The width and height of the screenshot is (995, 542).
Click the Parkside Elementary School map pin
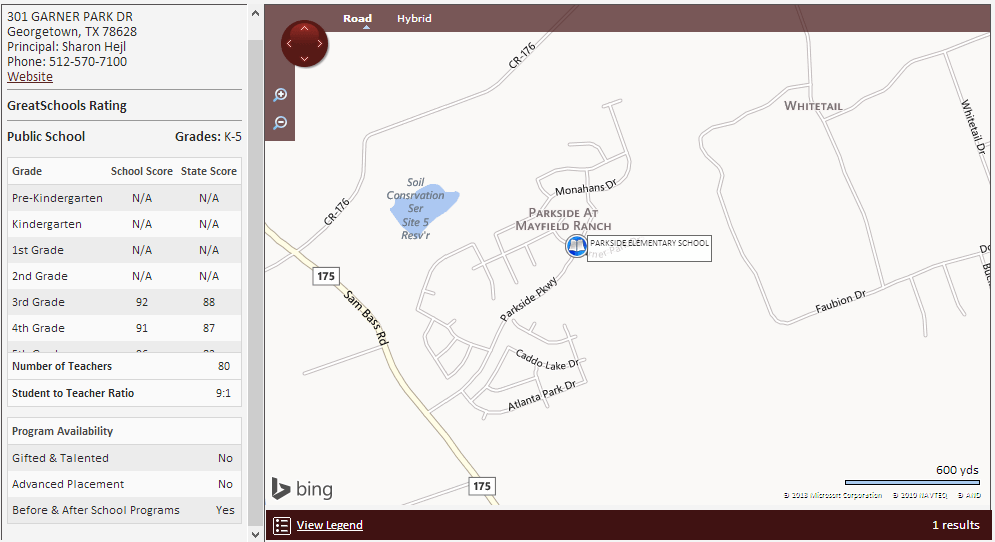[576, 246]
